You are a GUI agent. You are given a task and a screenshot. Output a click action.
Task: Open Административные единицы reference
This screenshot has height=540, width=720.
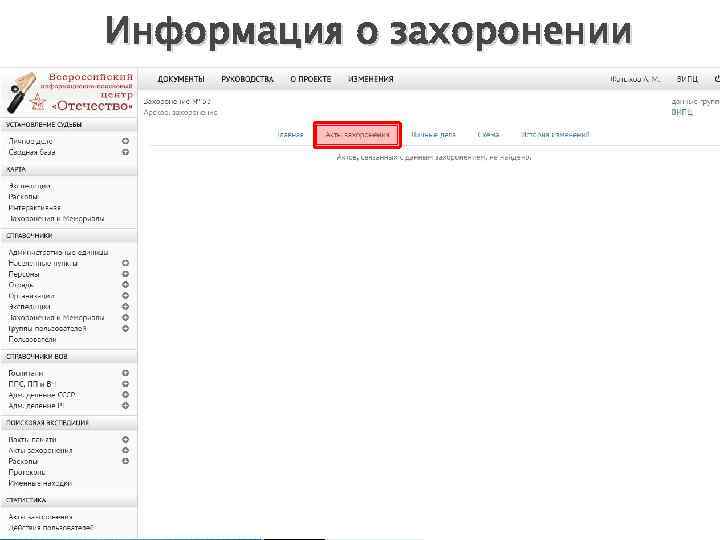(x=58, y=252)
